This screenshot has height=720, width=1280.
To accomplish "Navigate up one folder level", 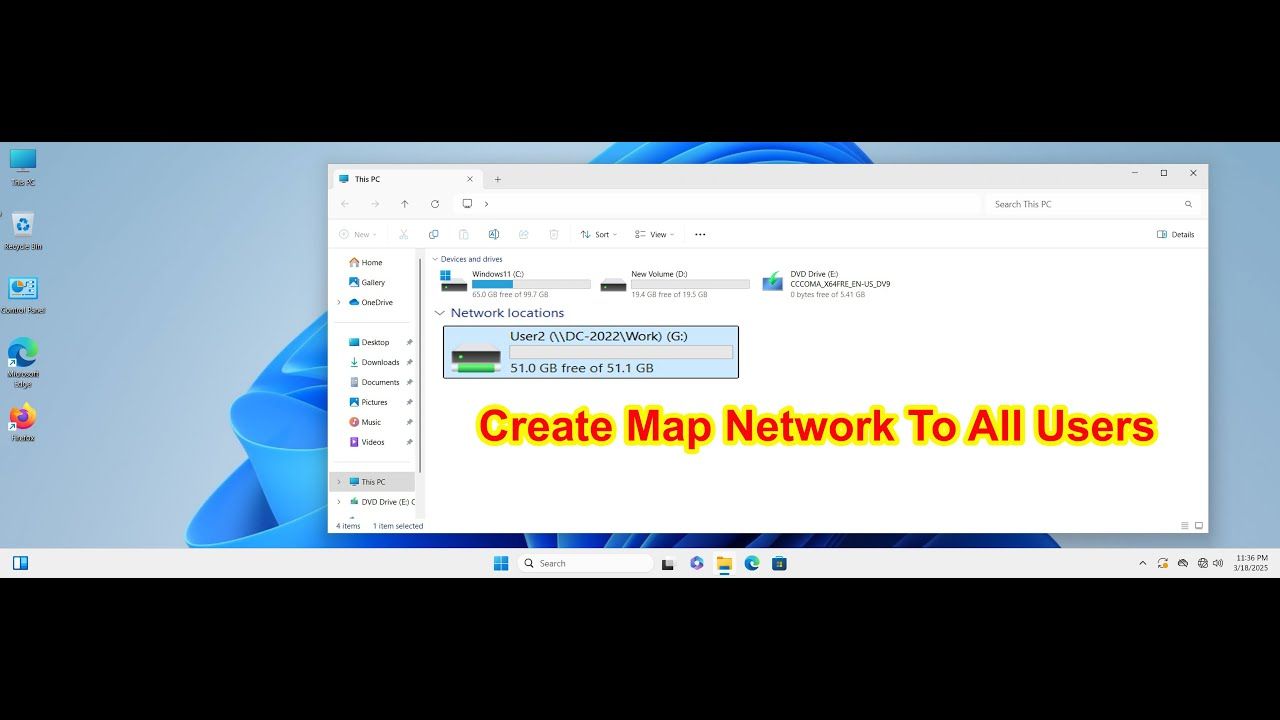I will pos(405,204).
